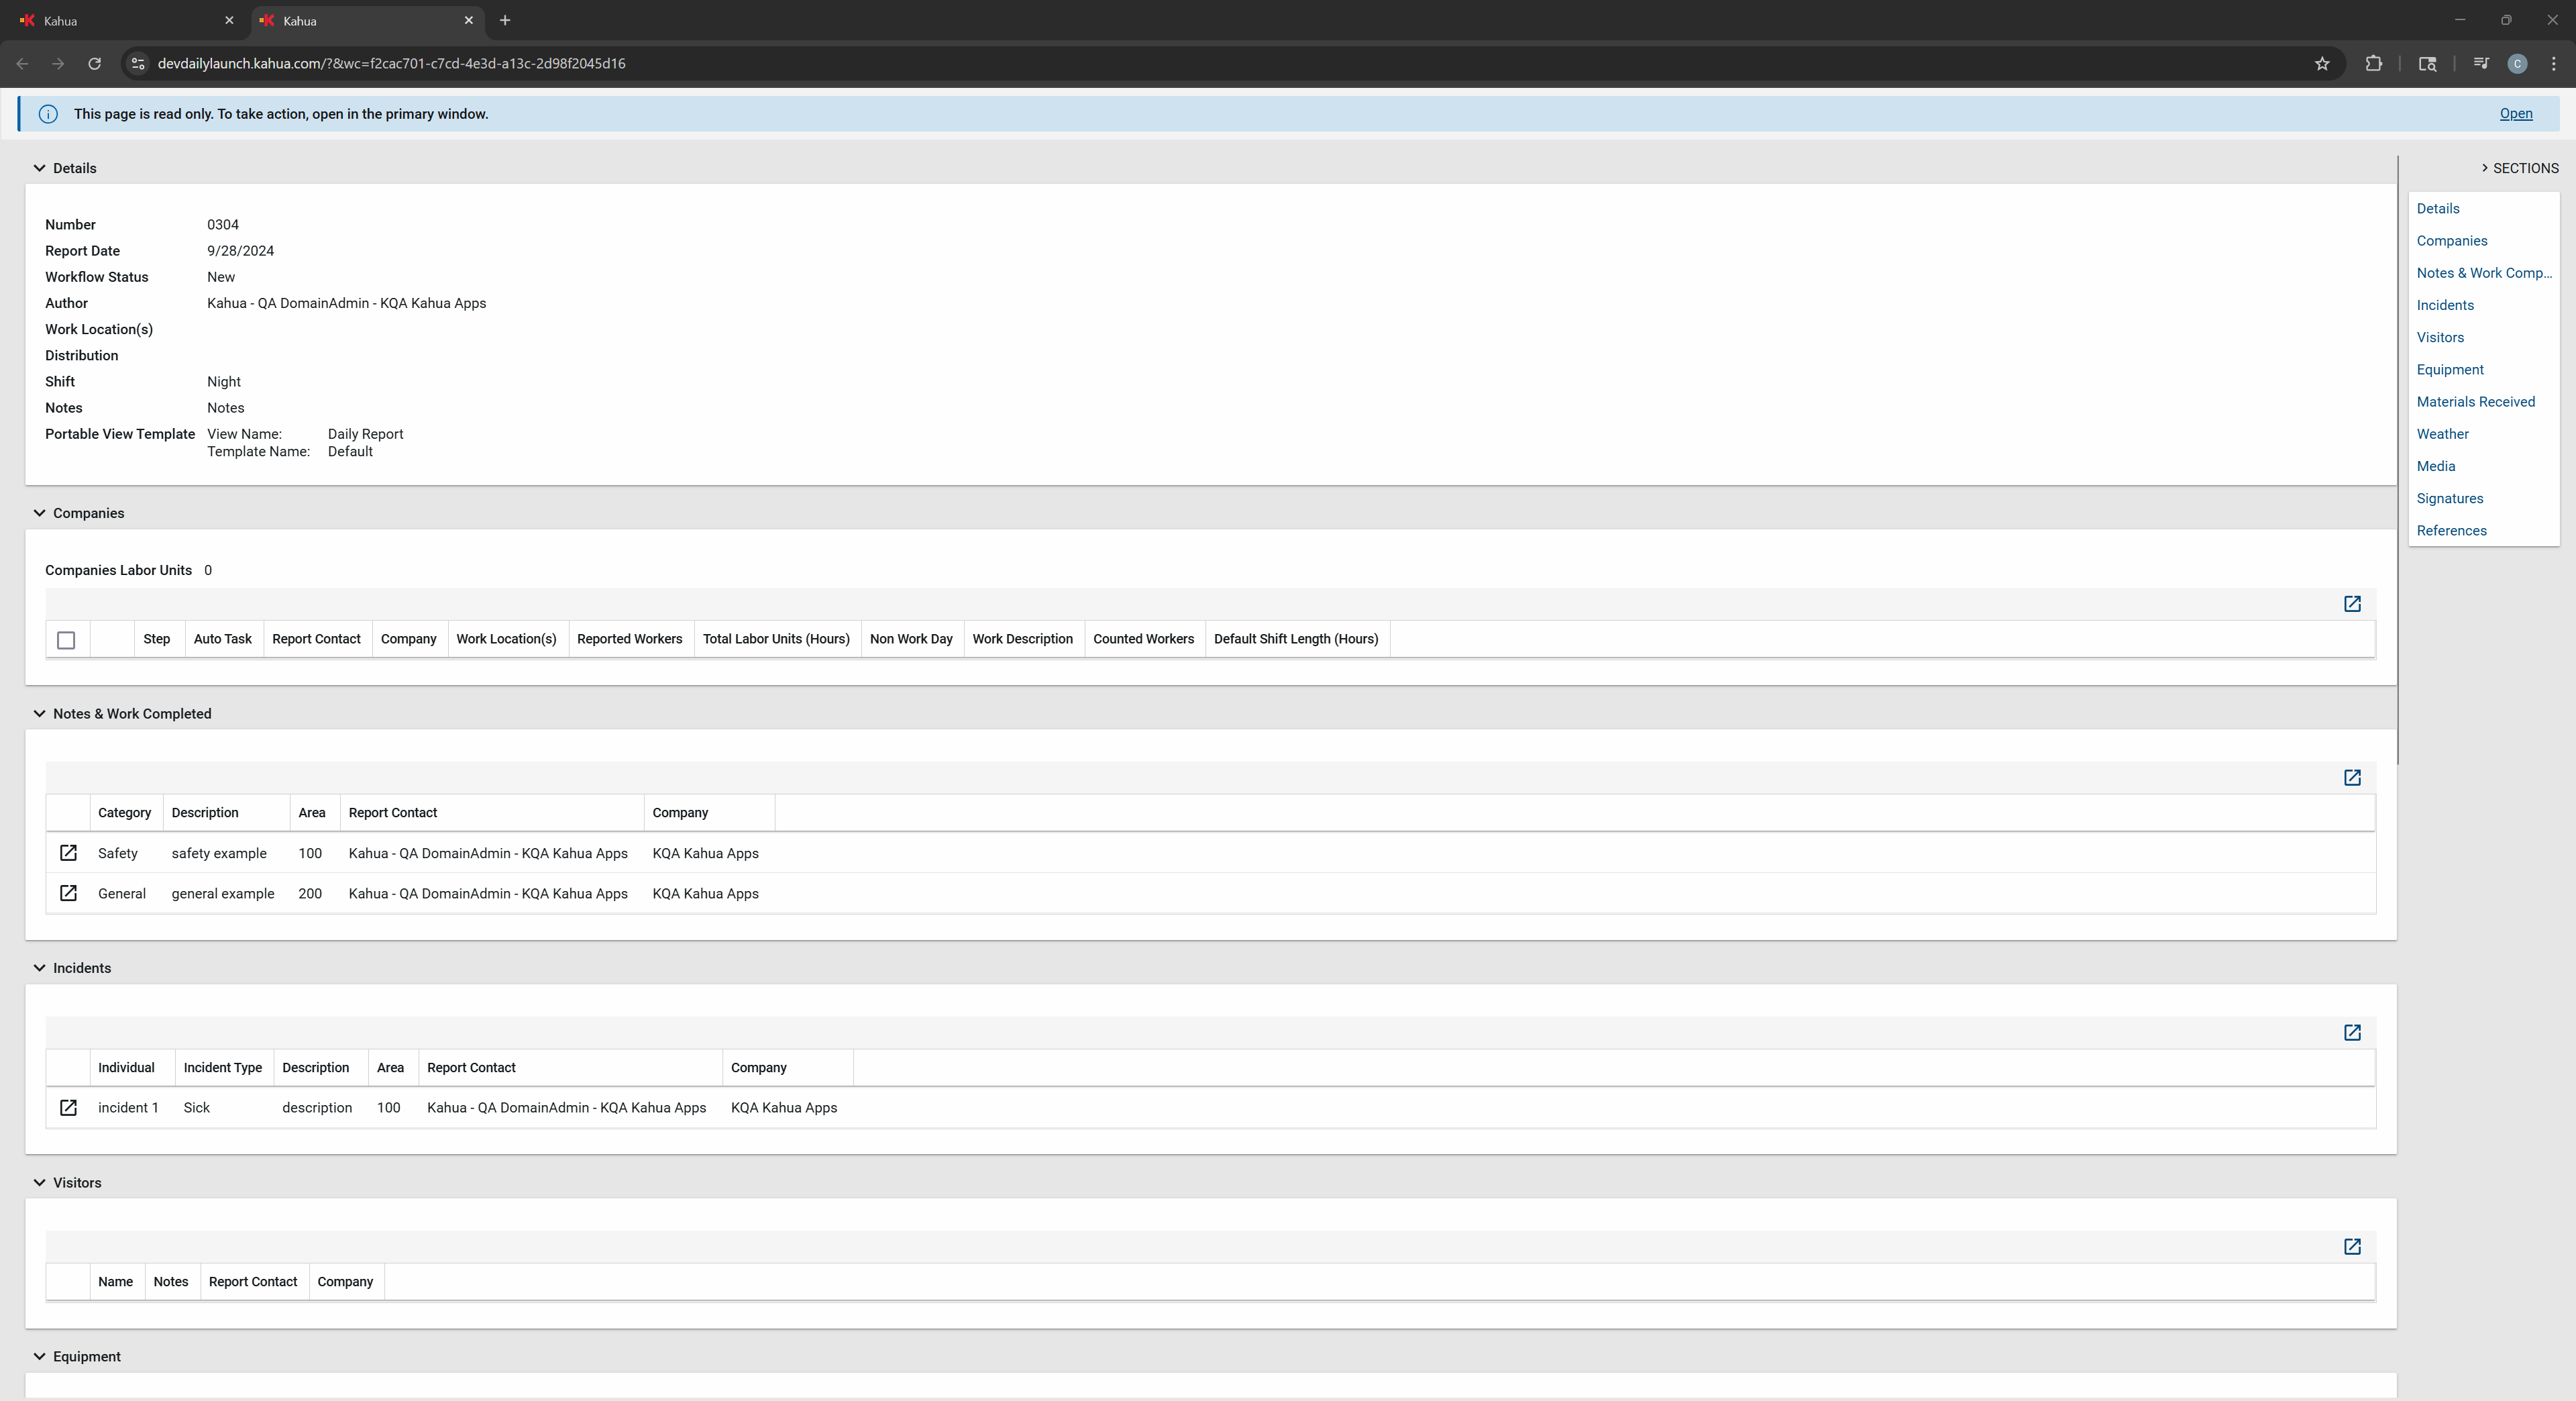Image resolution: width=2576 pixels, height=1401 pixels.
Task: Pop out the Visitors table
Action: (2352, 1247)
